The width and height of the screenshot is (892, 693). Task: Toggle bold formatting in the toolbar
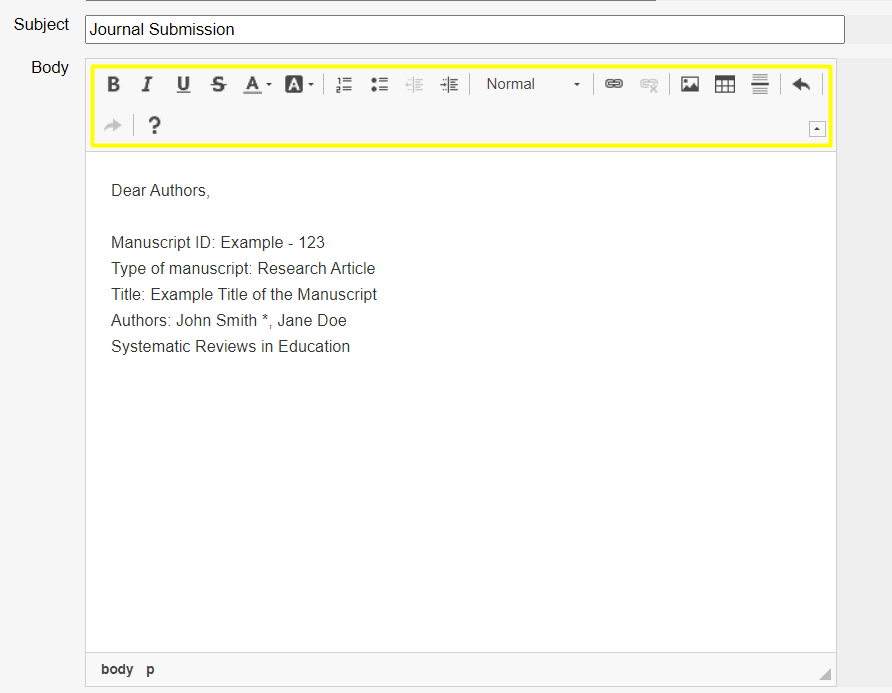pyautogui.click(x=114, y=85)
